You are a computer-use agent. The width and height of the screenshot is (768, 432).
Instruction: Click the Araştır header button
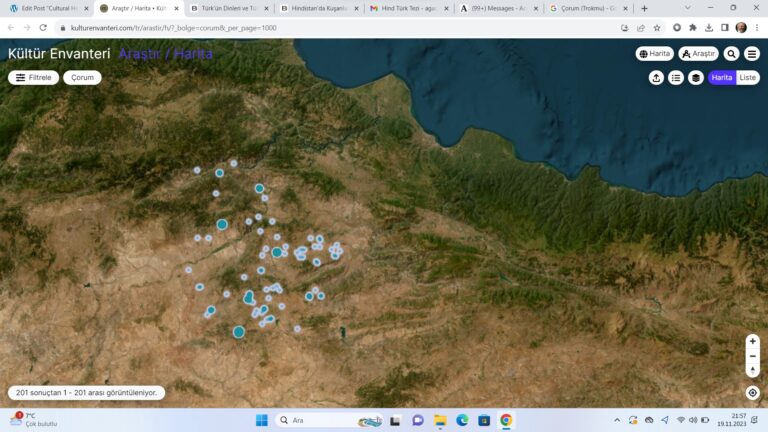click(x=698, y=54)
